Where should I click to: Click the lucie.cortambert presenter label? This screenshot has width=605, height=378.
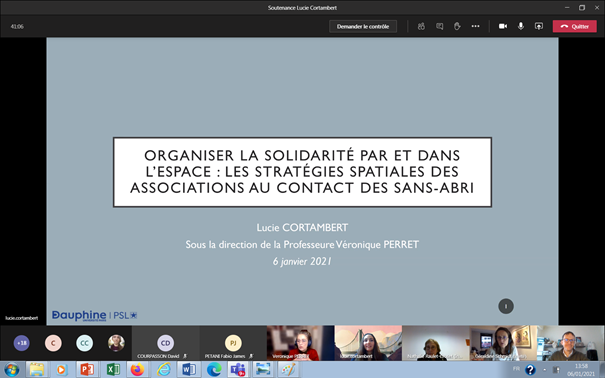pyautogui.click(x=22, y=318)
